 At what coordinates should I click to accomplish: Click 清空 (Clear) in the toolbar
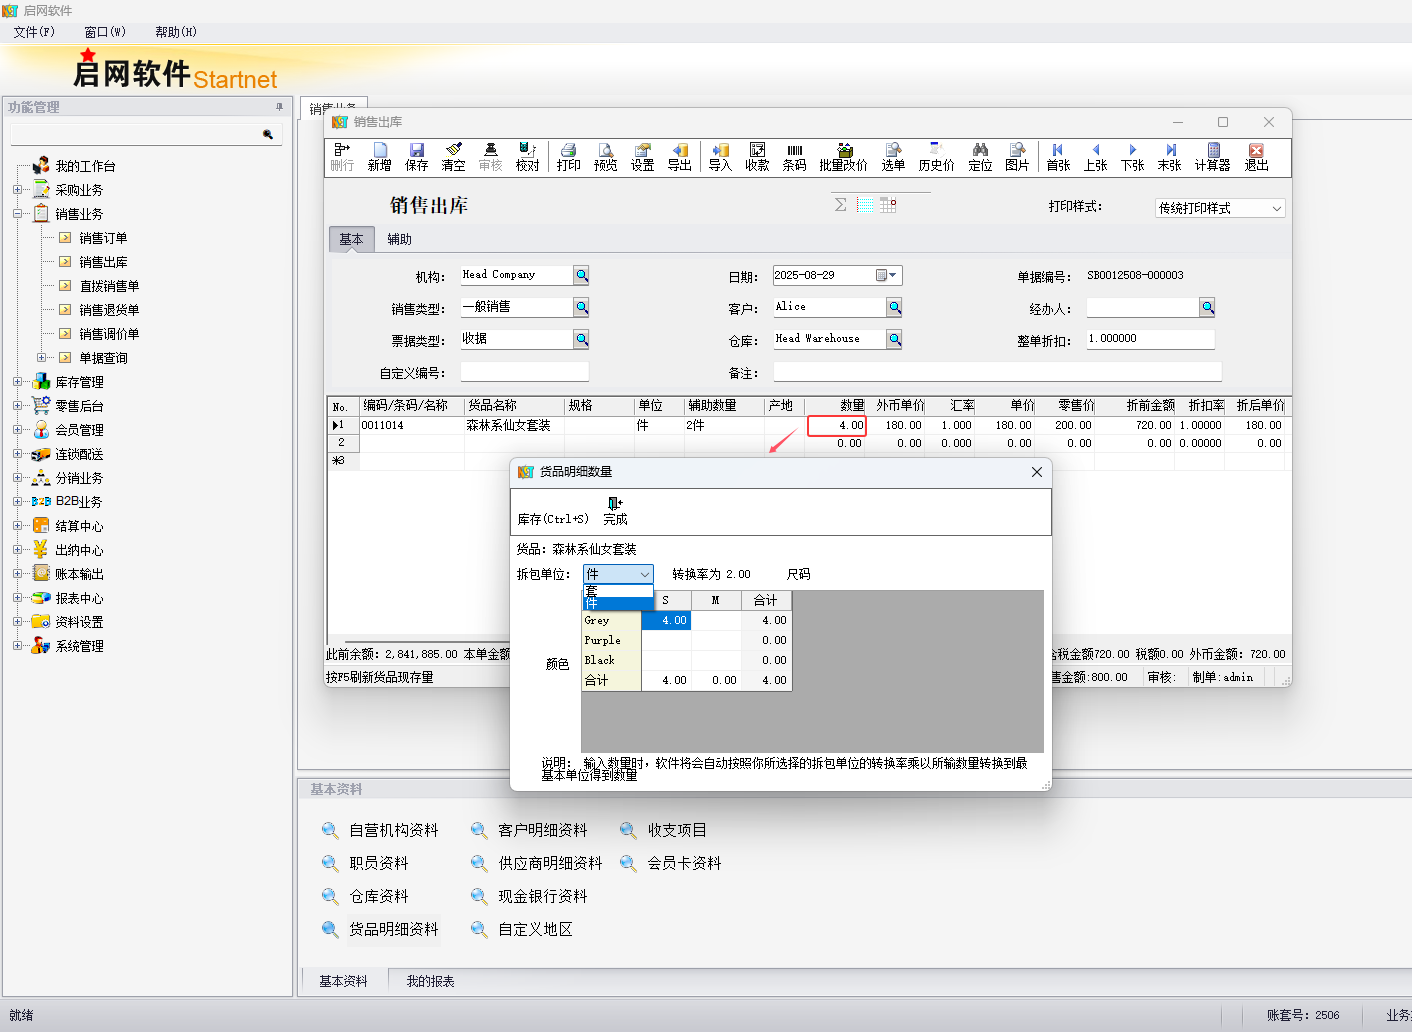click(453, 157)
